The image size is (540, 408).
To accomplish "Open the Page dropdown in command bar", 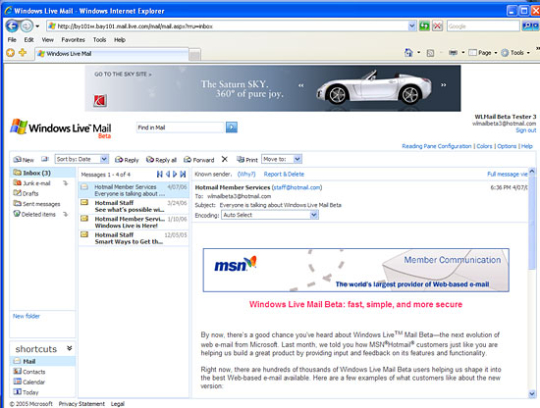I will click(483, 53).
